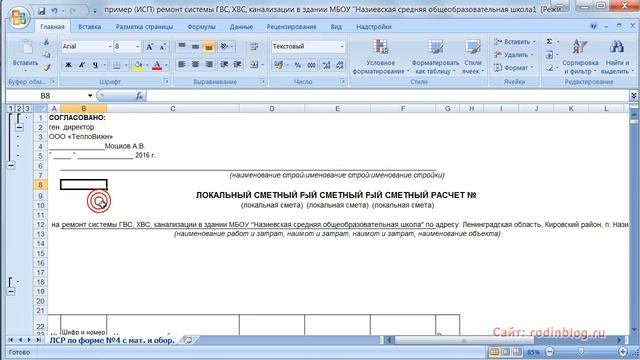Toggle italic (К) formatting
The width and height of the screenshot is (640, 360).
point(82,65)
